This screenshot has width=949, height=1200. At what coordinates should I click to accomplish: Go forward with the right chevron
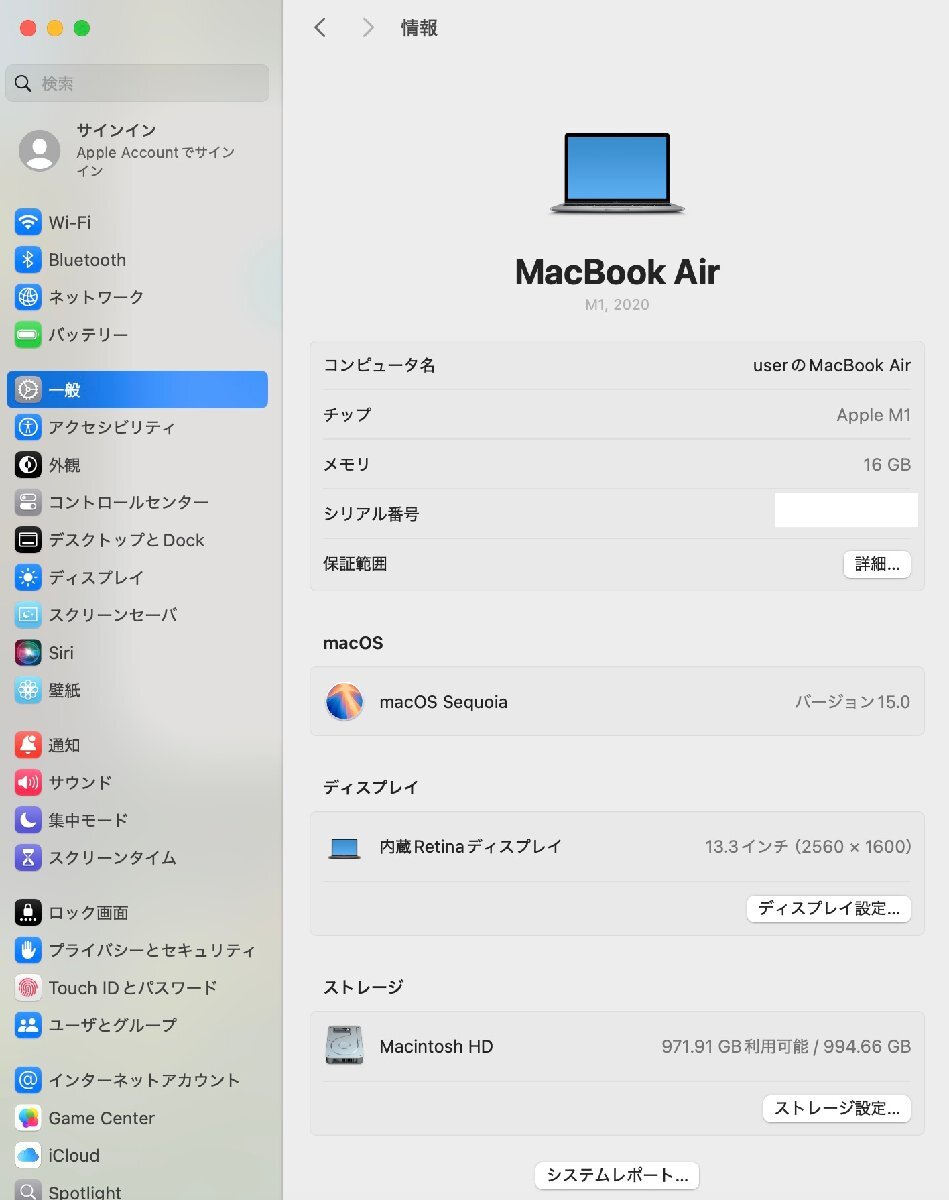368,28
